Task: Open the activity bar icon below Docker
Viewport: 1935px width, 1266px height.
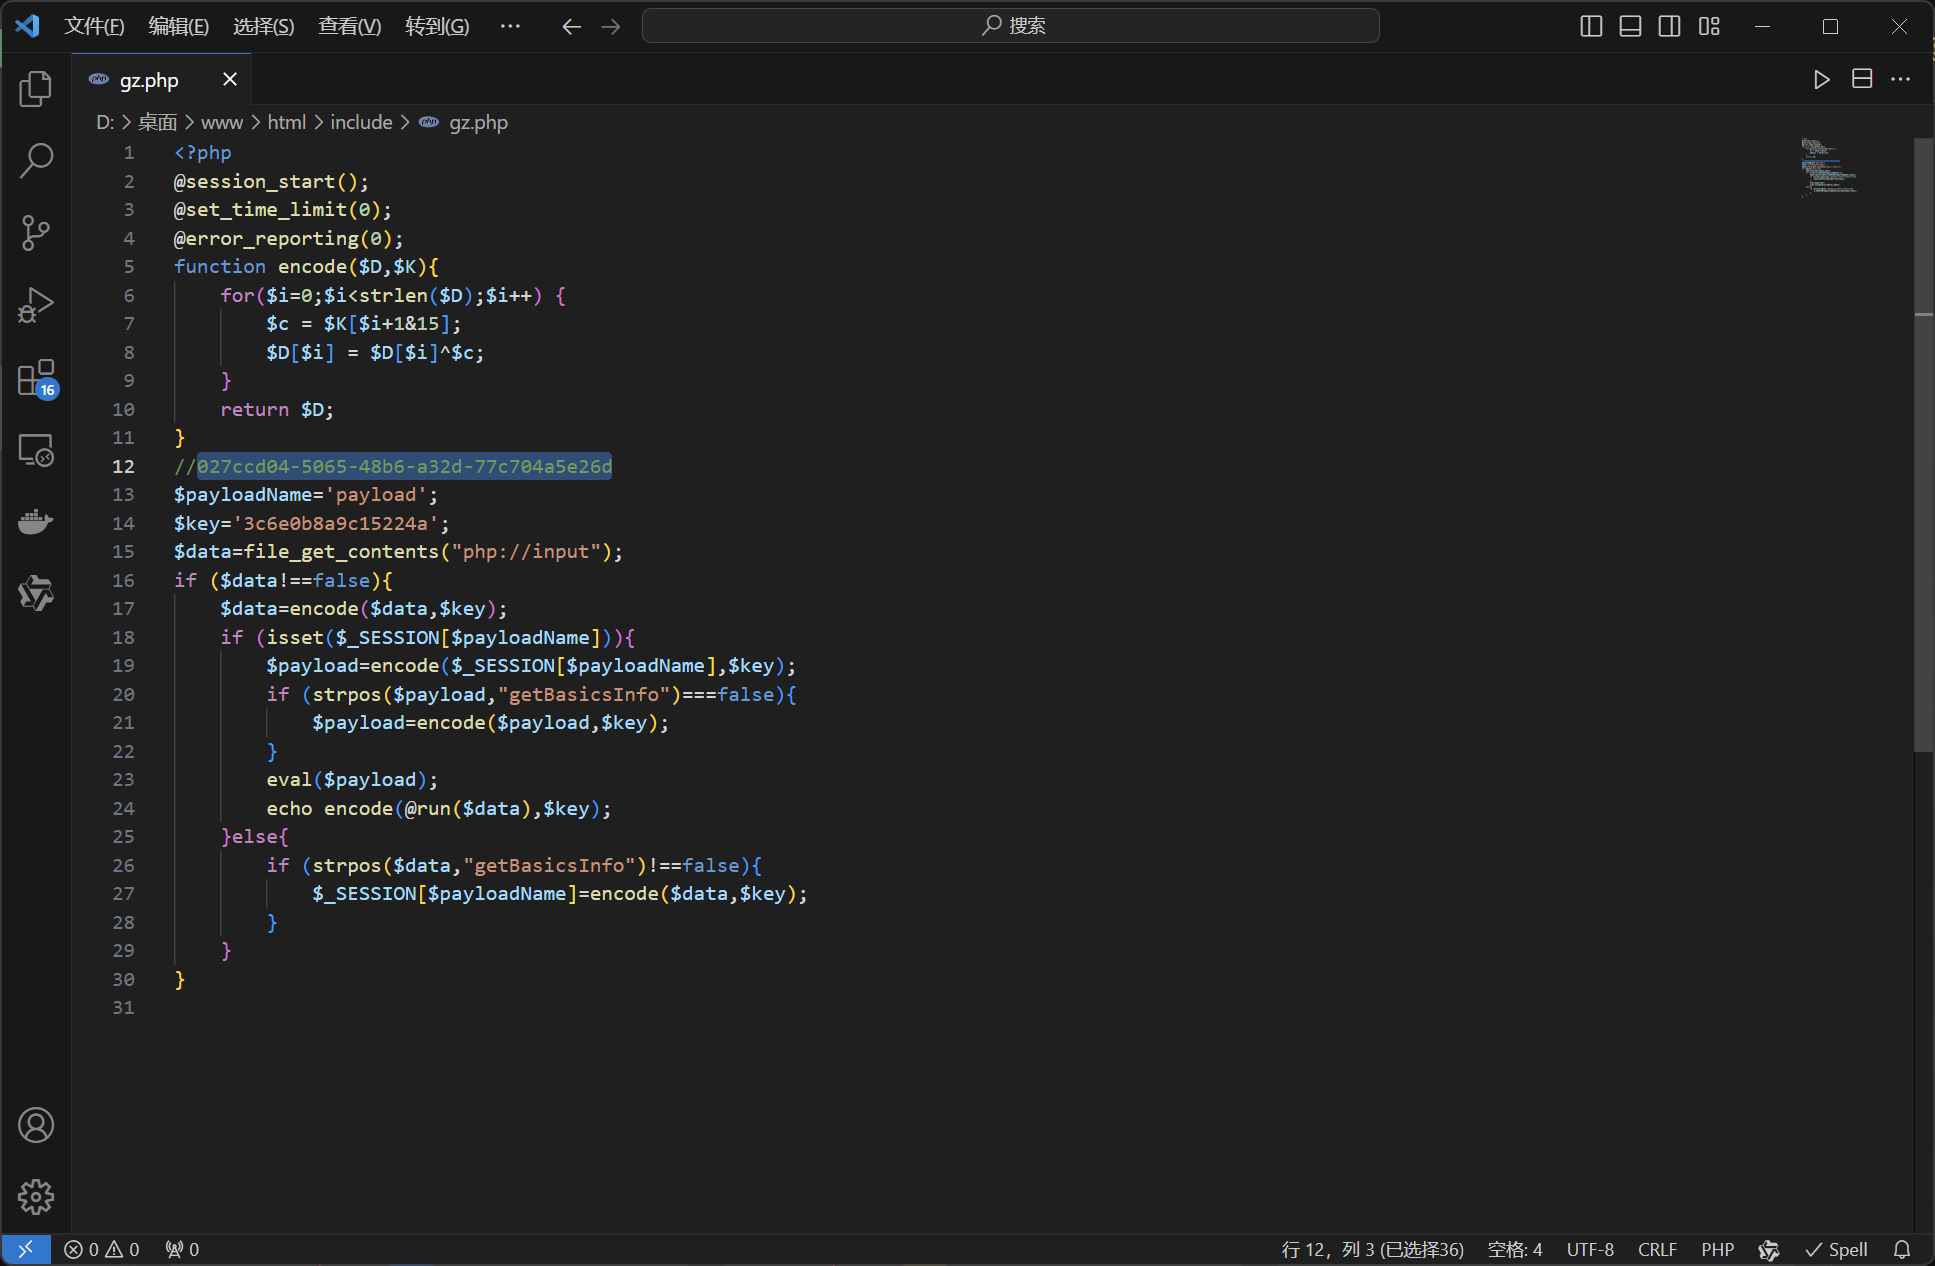Action: (36, 594)
